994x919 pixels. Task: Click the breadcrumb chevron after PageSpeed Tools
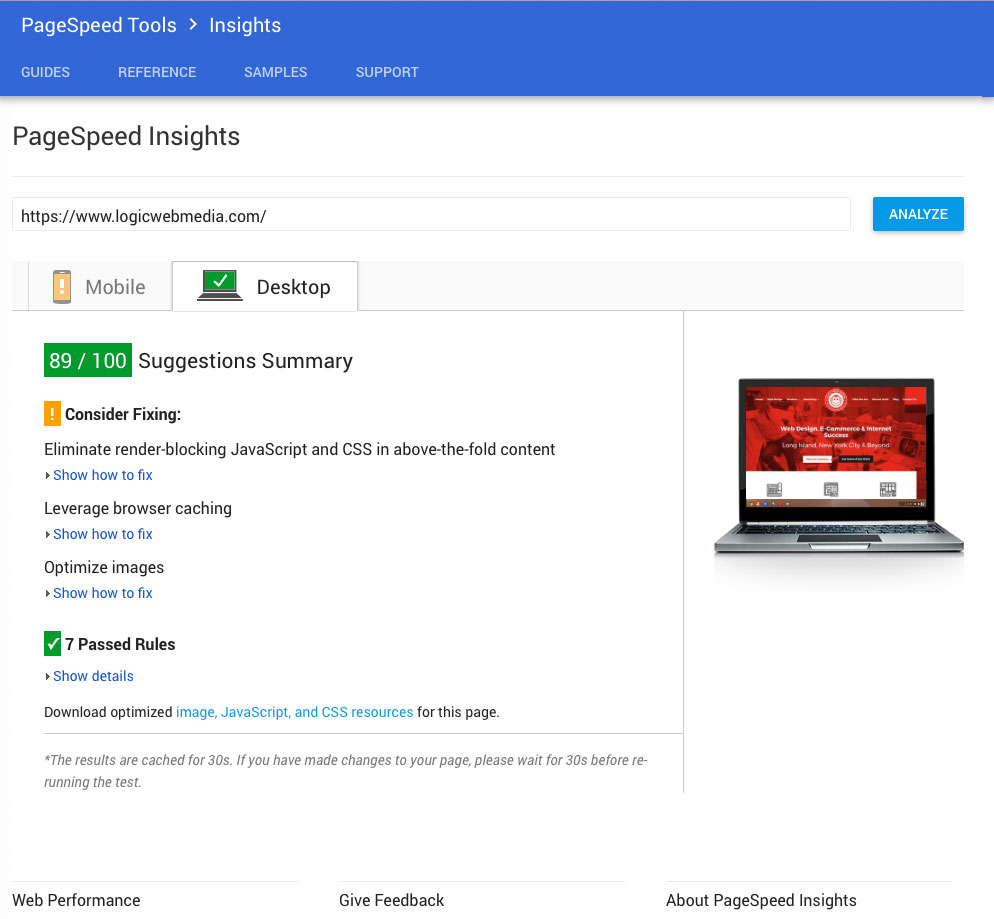click(193, 25)
